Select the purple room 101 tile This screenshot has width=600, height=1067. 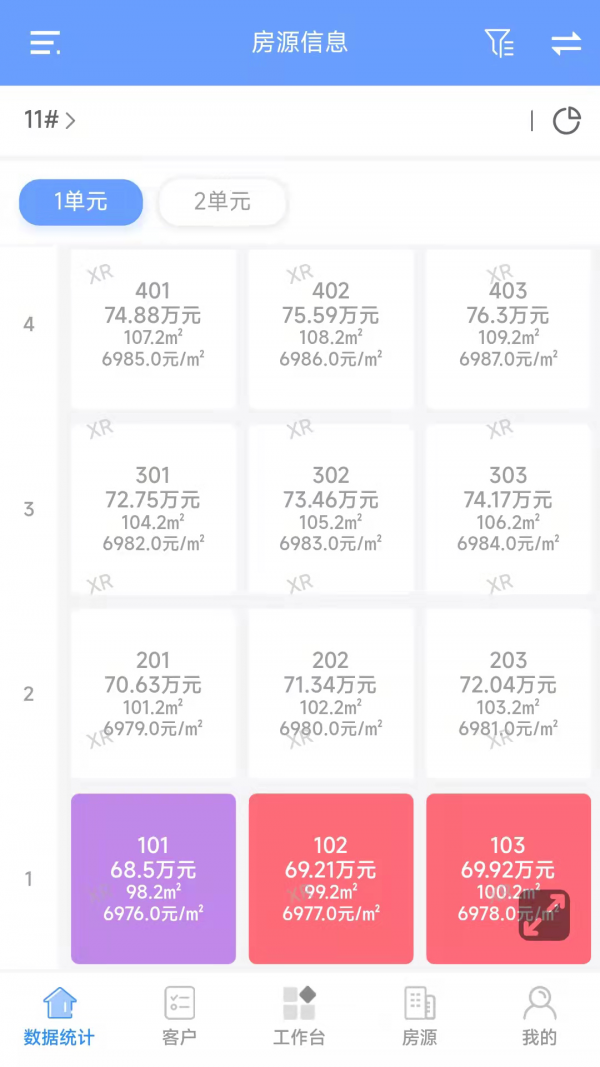(153, 878)
